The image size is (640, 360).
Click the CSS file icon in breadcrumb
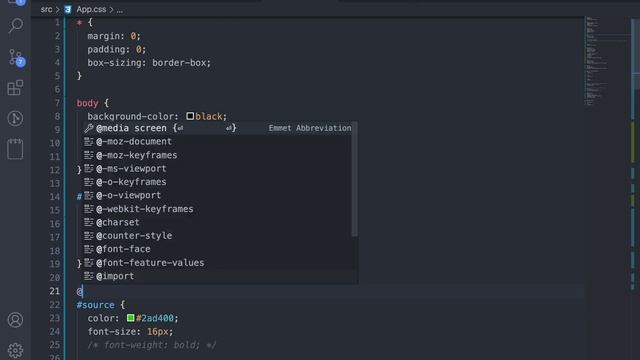(x=68, y=9)
